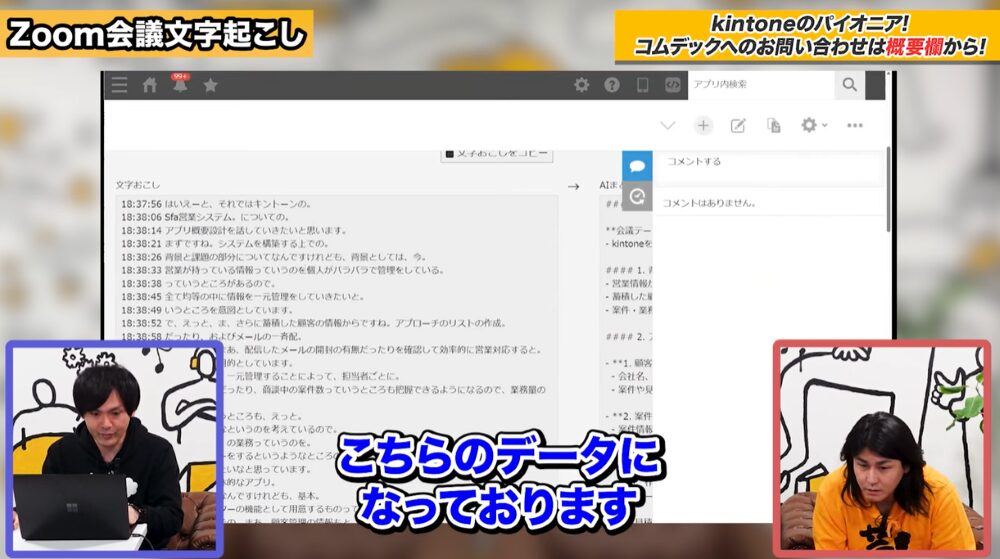
Task: Focus the アプリ内検索 search field
Action: click(x=761, y=84)
